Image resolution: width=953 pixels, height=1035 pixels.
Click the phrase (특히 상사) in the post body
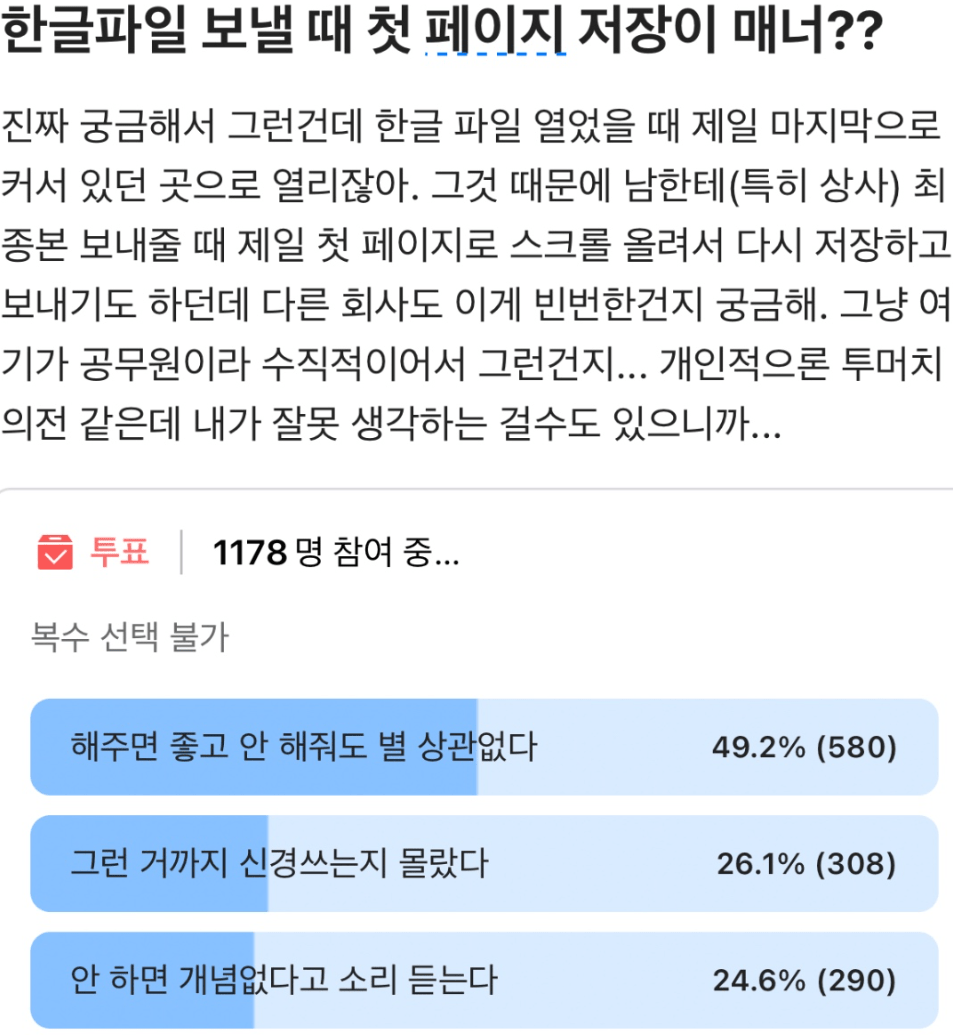click(814, 185)
